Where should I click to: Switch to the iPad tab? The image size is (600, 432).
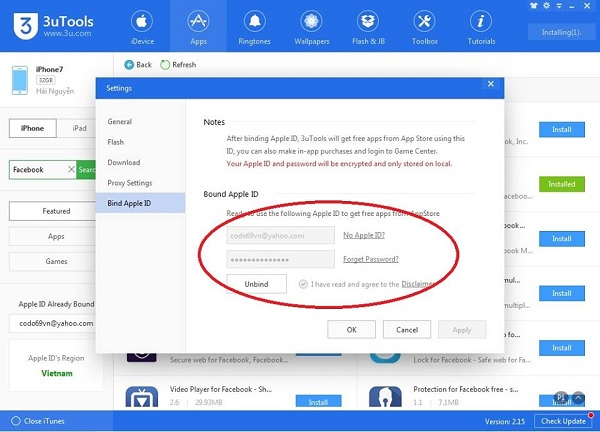pos(79,128)
